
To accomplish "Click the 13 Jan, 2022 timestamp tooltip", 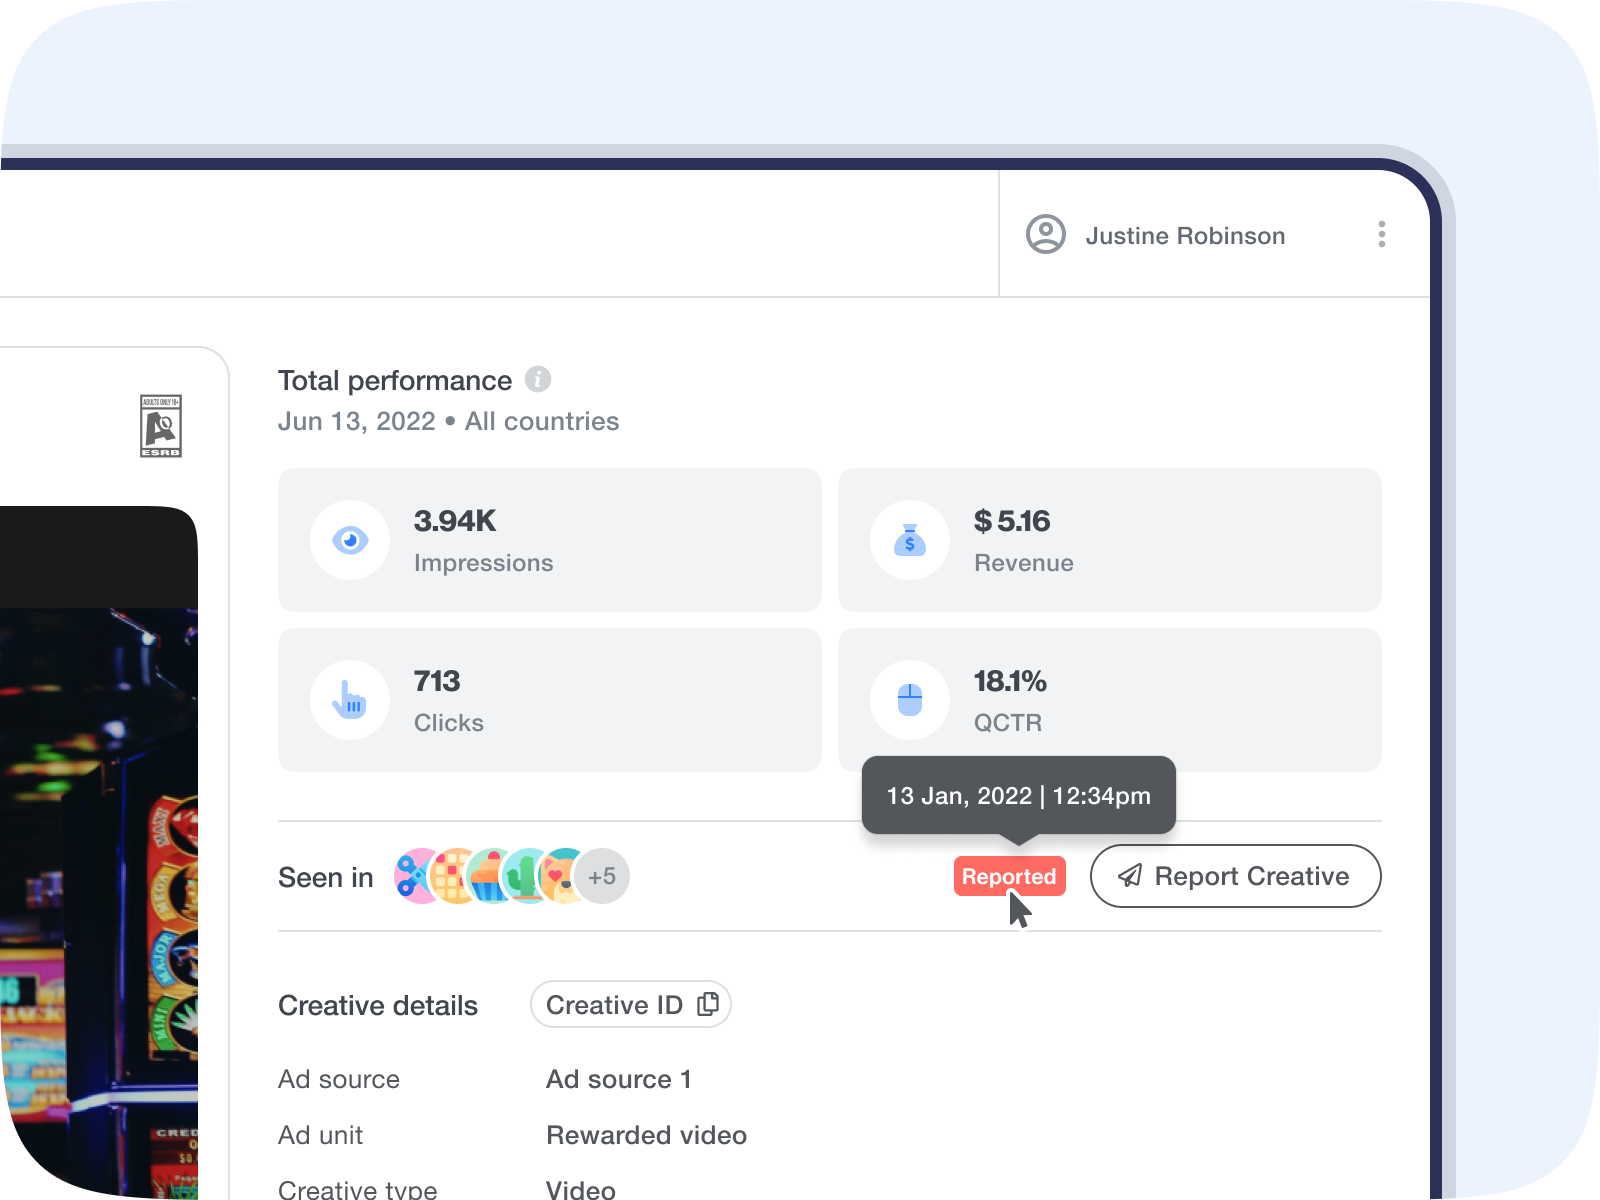I will pos(1019,795).
